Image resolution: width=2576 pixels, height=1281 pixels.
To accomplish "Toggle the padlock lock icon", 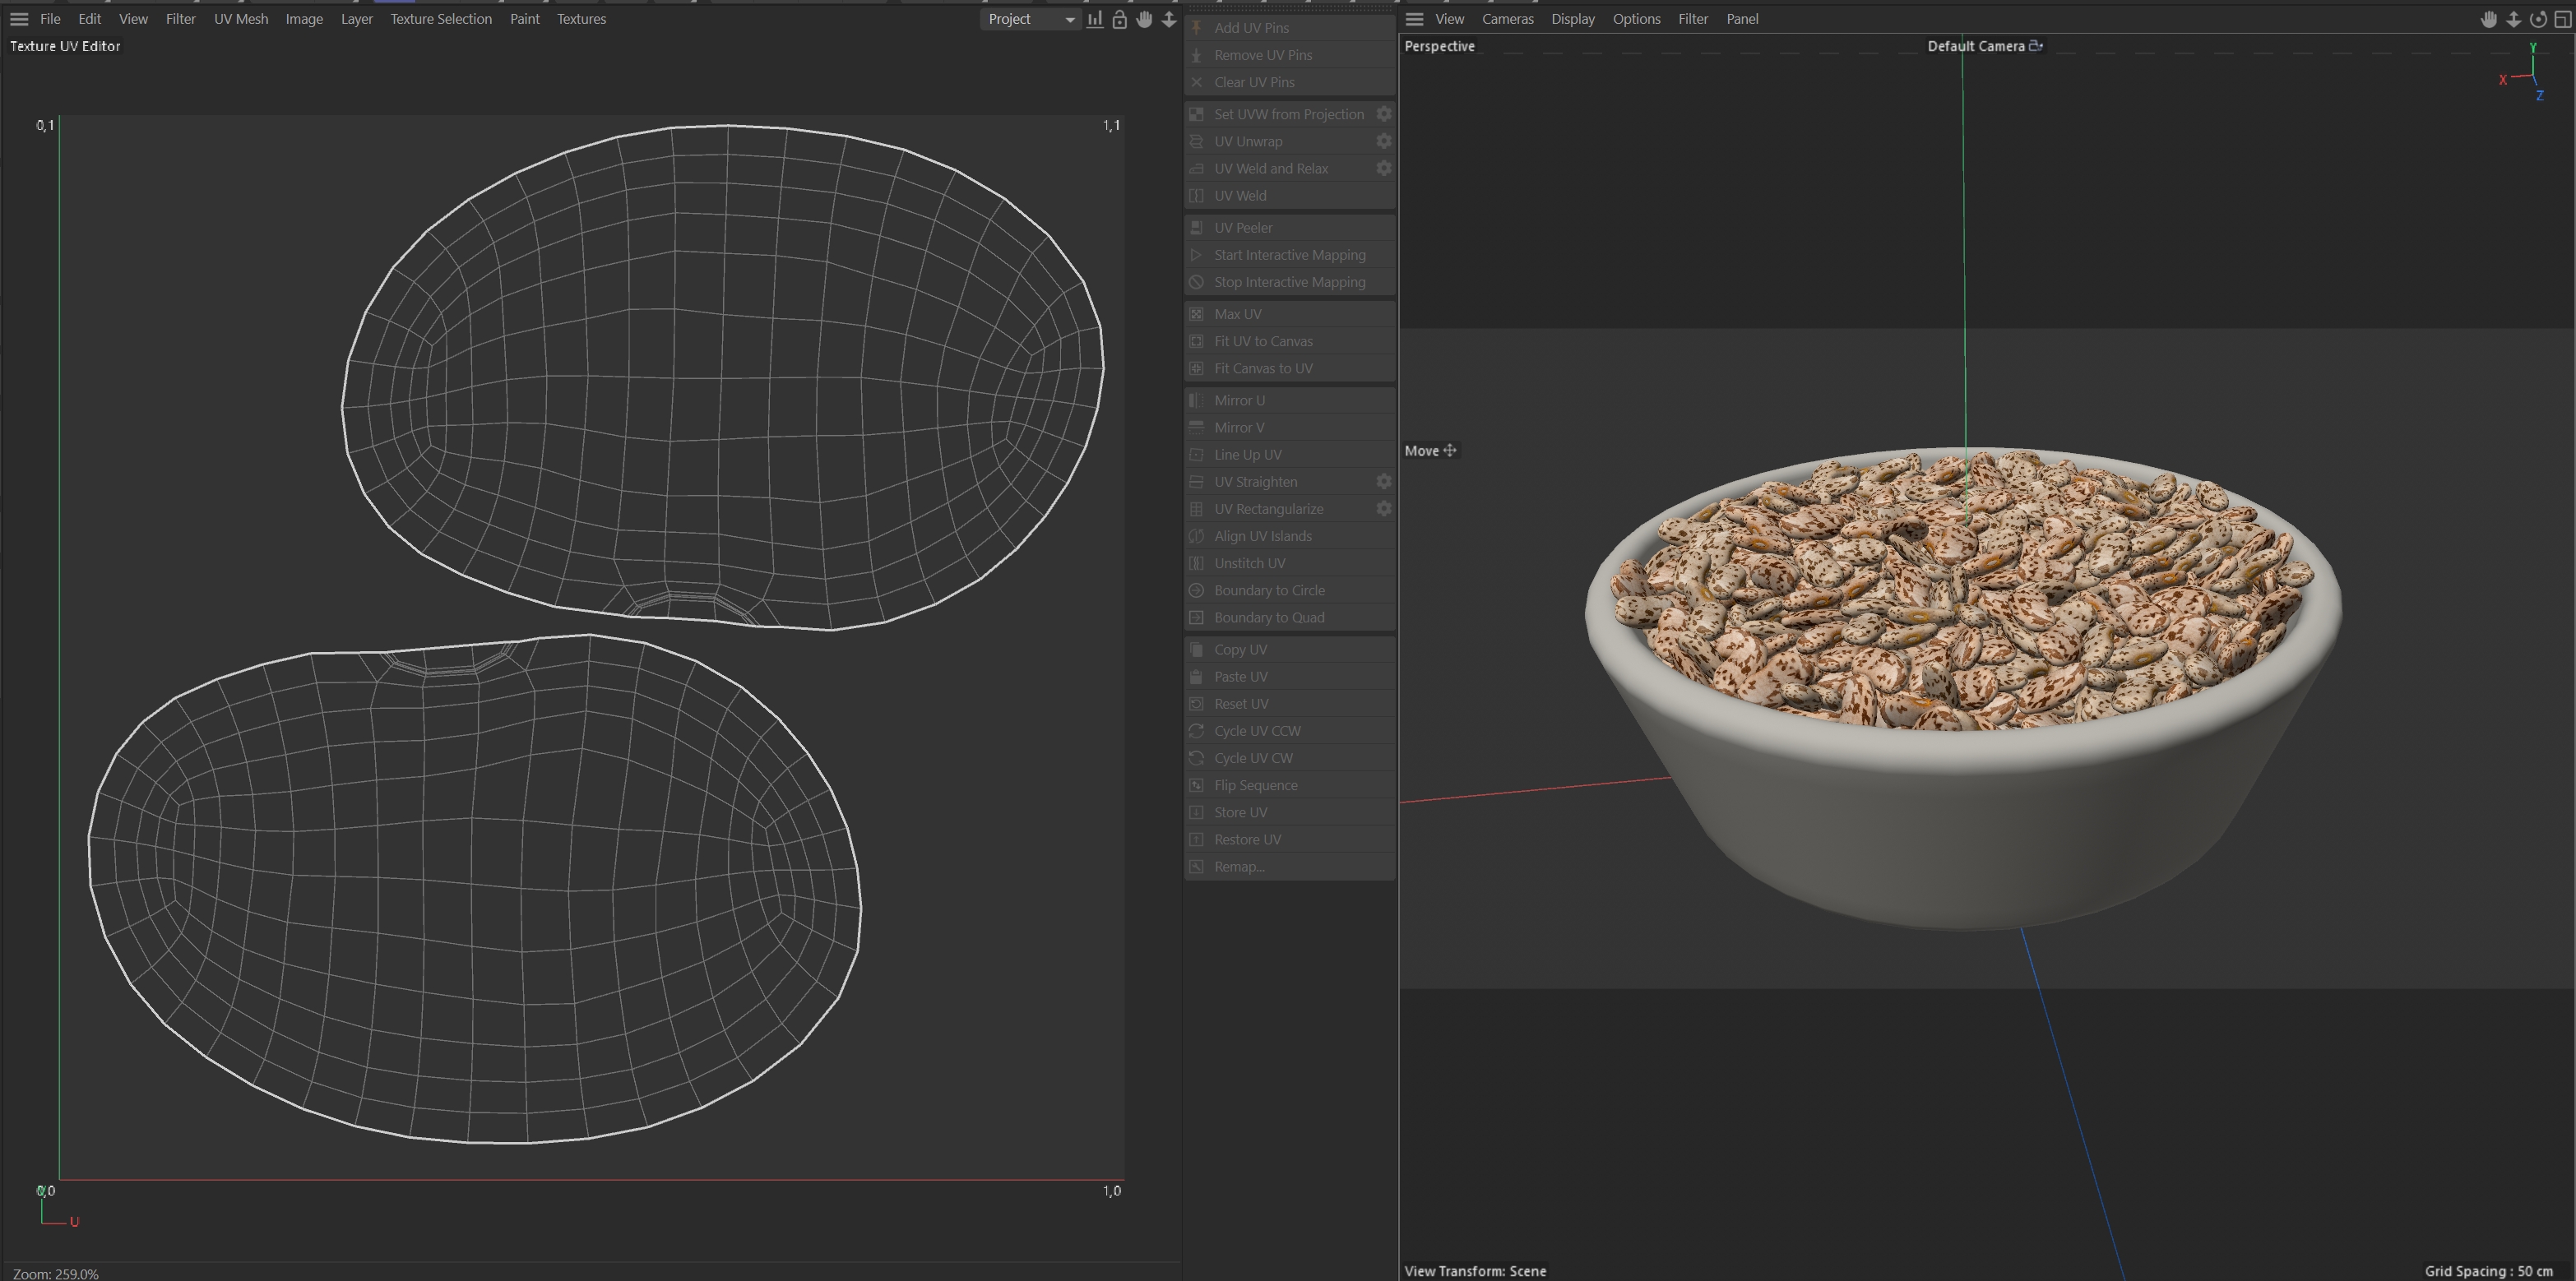I will pyautogui.click(x=1119, y=19).
